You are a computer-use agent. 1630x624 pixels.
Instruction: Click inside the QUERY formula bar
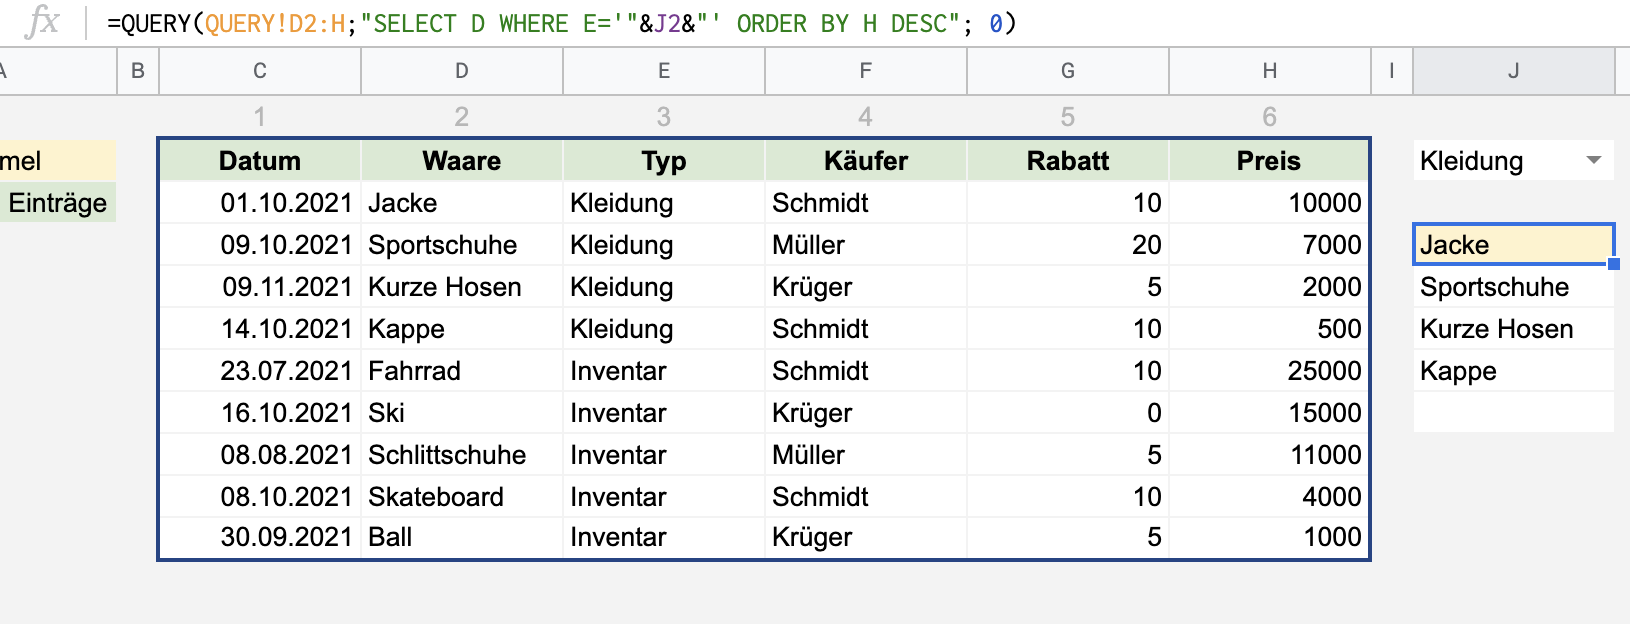pos(560,23)
